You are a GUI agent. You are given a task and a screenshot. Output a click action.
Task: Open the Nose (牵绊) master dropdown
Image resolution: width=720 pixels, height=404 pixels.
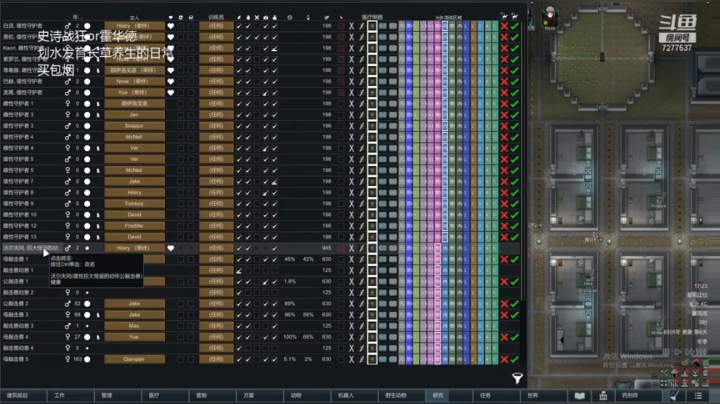pos(134,81)
